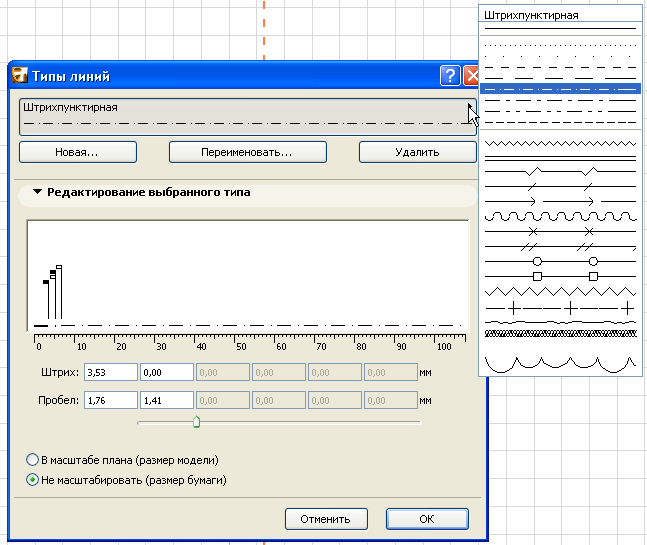Viewport: 647px width, 545px height.
Task: Select the dotted line entry in popup
Action: pos(560,45)
